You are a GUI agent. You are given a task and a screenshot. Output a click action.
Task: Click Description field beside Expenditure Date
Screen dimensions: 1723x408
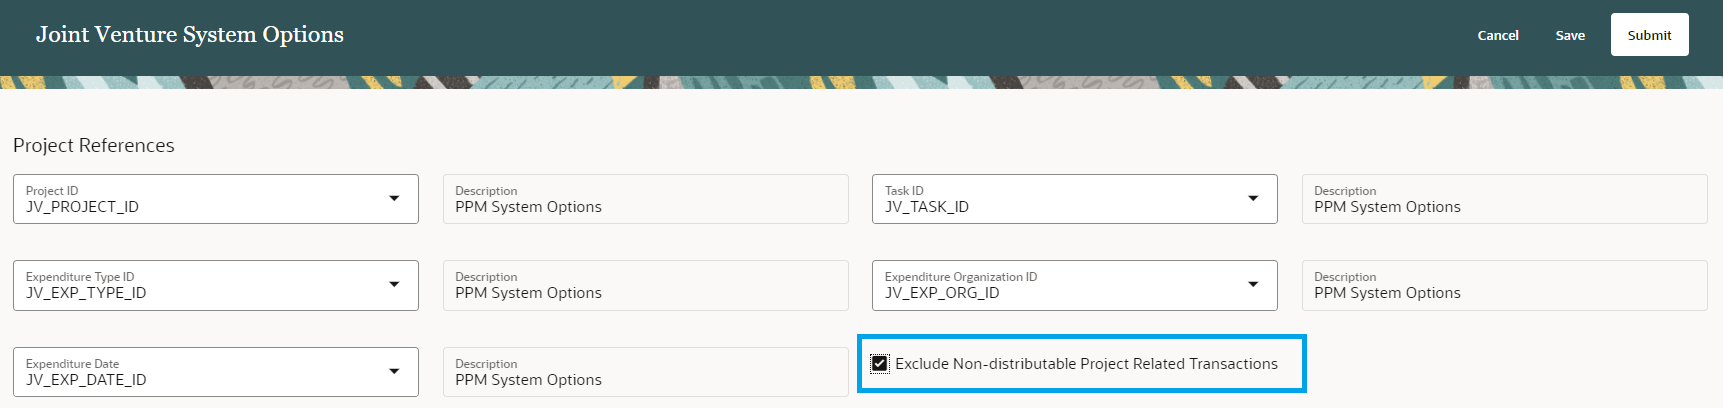click(x=646, y=372)
